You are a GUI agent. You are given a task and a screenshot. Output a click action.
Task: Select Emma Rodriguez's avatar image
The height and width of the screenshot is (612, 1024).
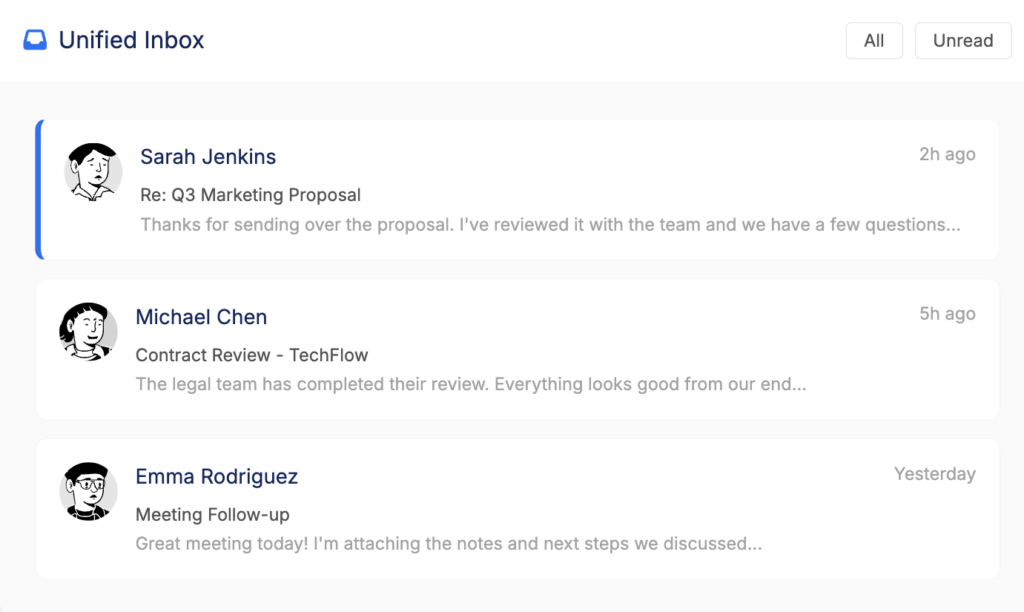(88, 491)
